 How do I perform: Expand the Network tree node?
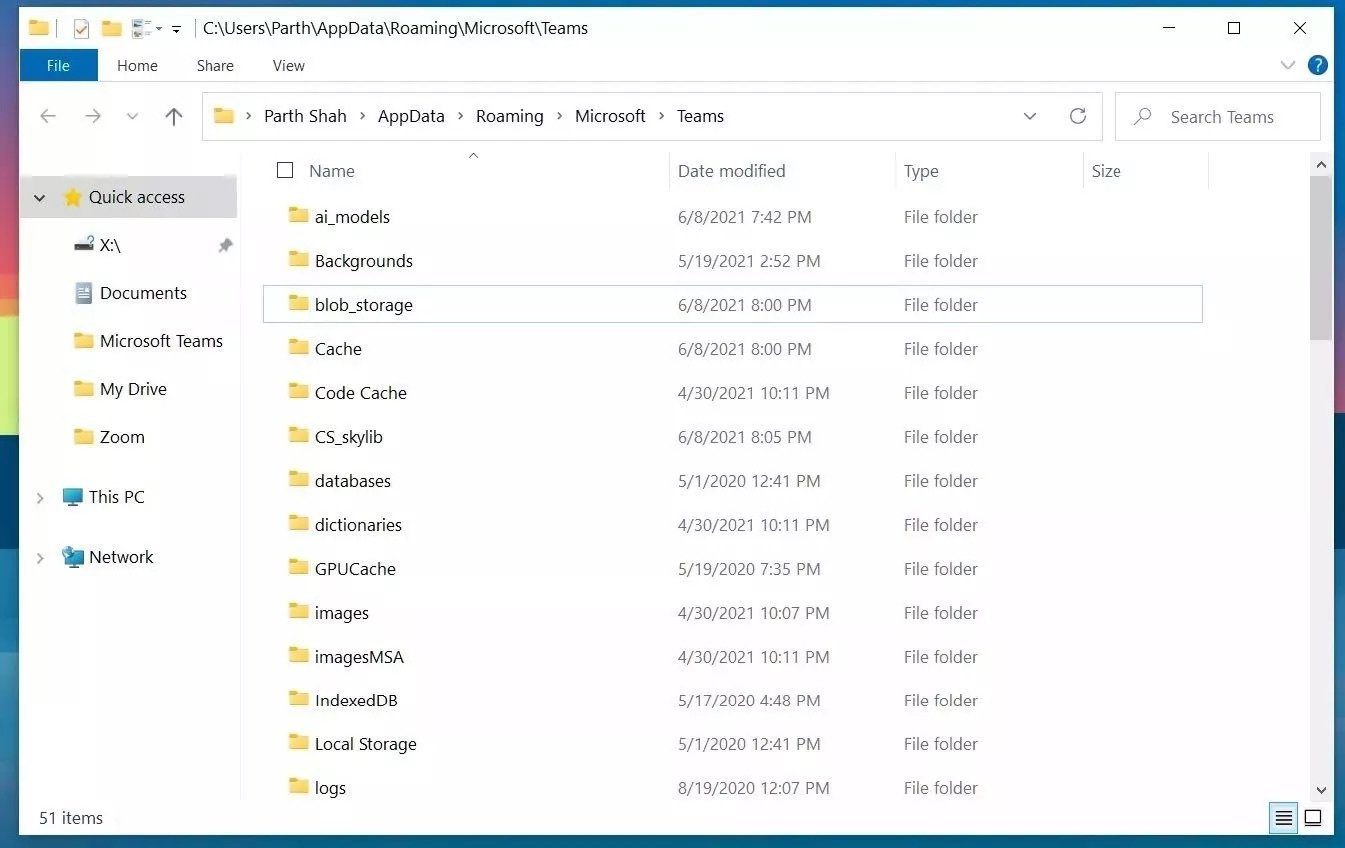click(x=40, y=558)
